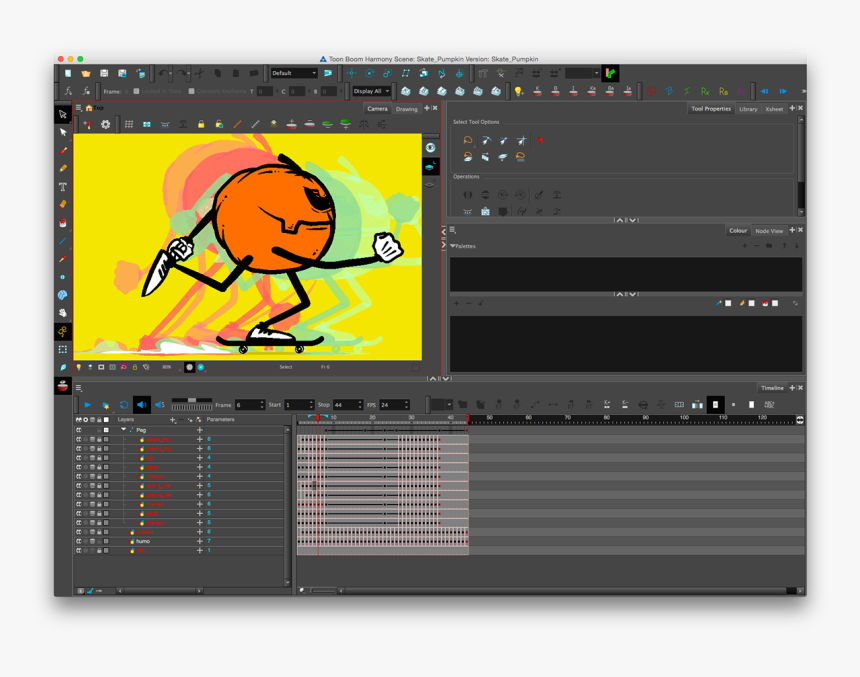Image resolution: width=860 pixels, height=677 pixels.
Task: Select the Paint bucket tool
Action: pos(63,223)
